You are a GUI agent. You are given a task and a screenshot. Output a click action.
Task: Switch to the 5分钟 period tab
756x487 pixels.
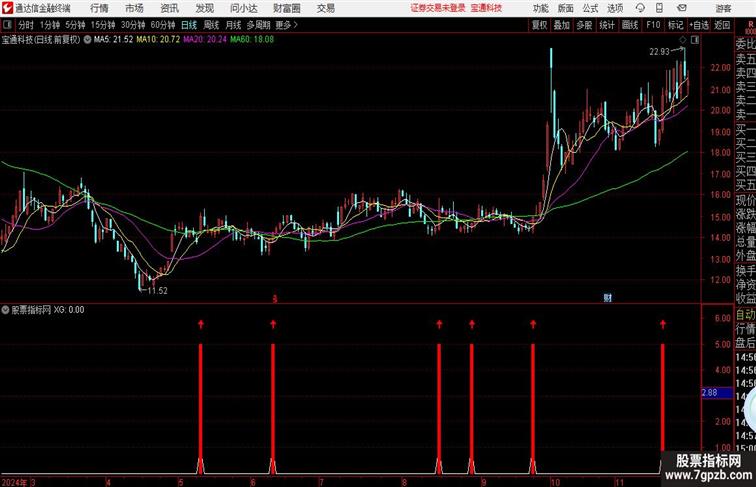[x=75, y=25]
